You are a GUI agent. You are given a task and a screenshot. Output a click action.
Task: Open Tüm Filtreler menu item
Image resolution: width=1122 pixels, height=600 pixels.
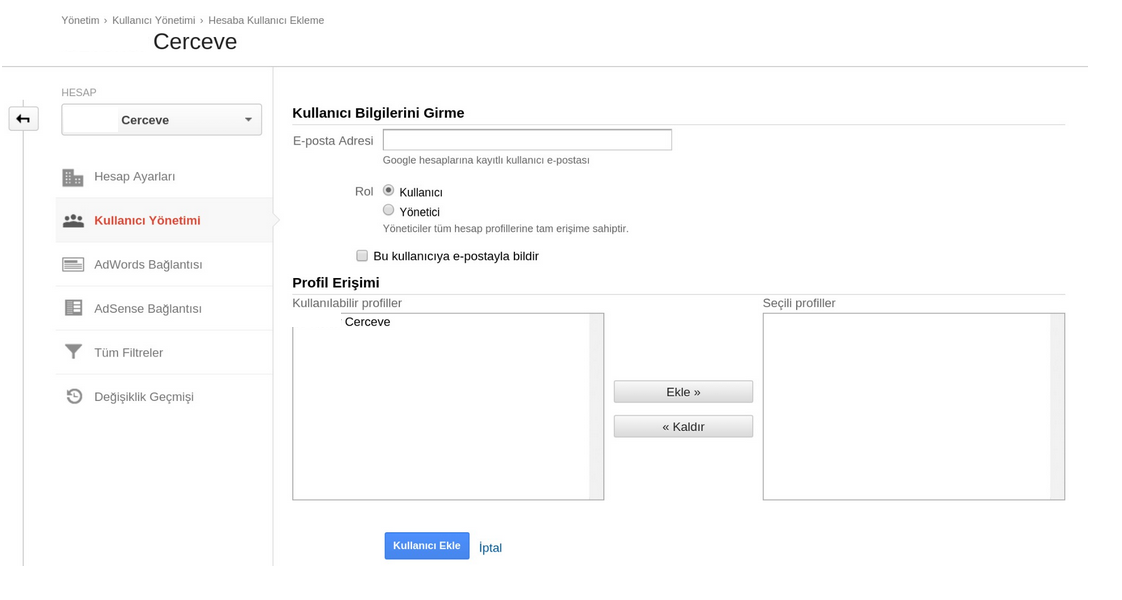point(129,353)
